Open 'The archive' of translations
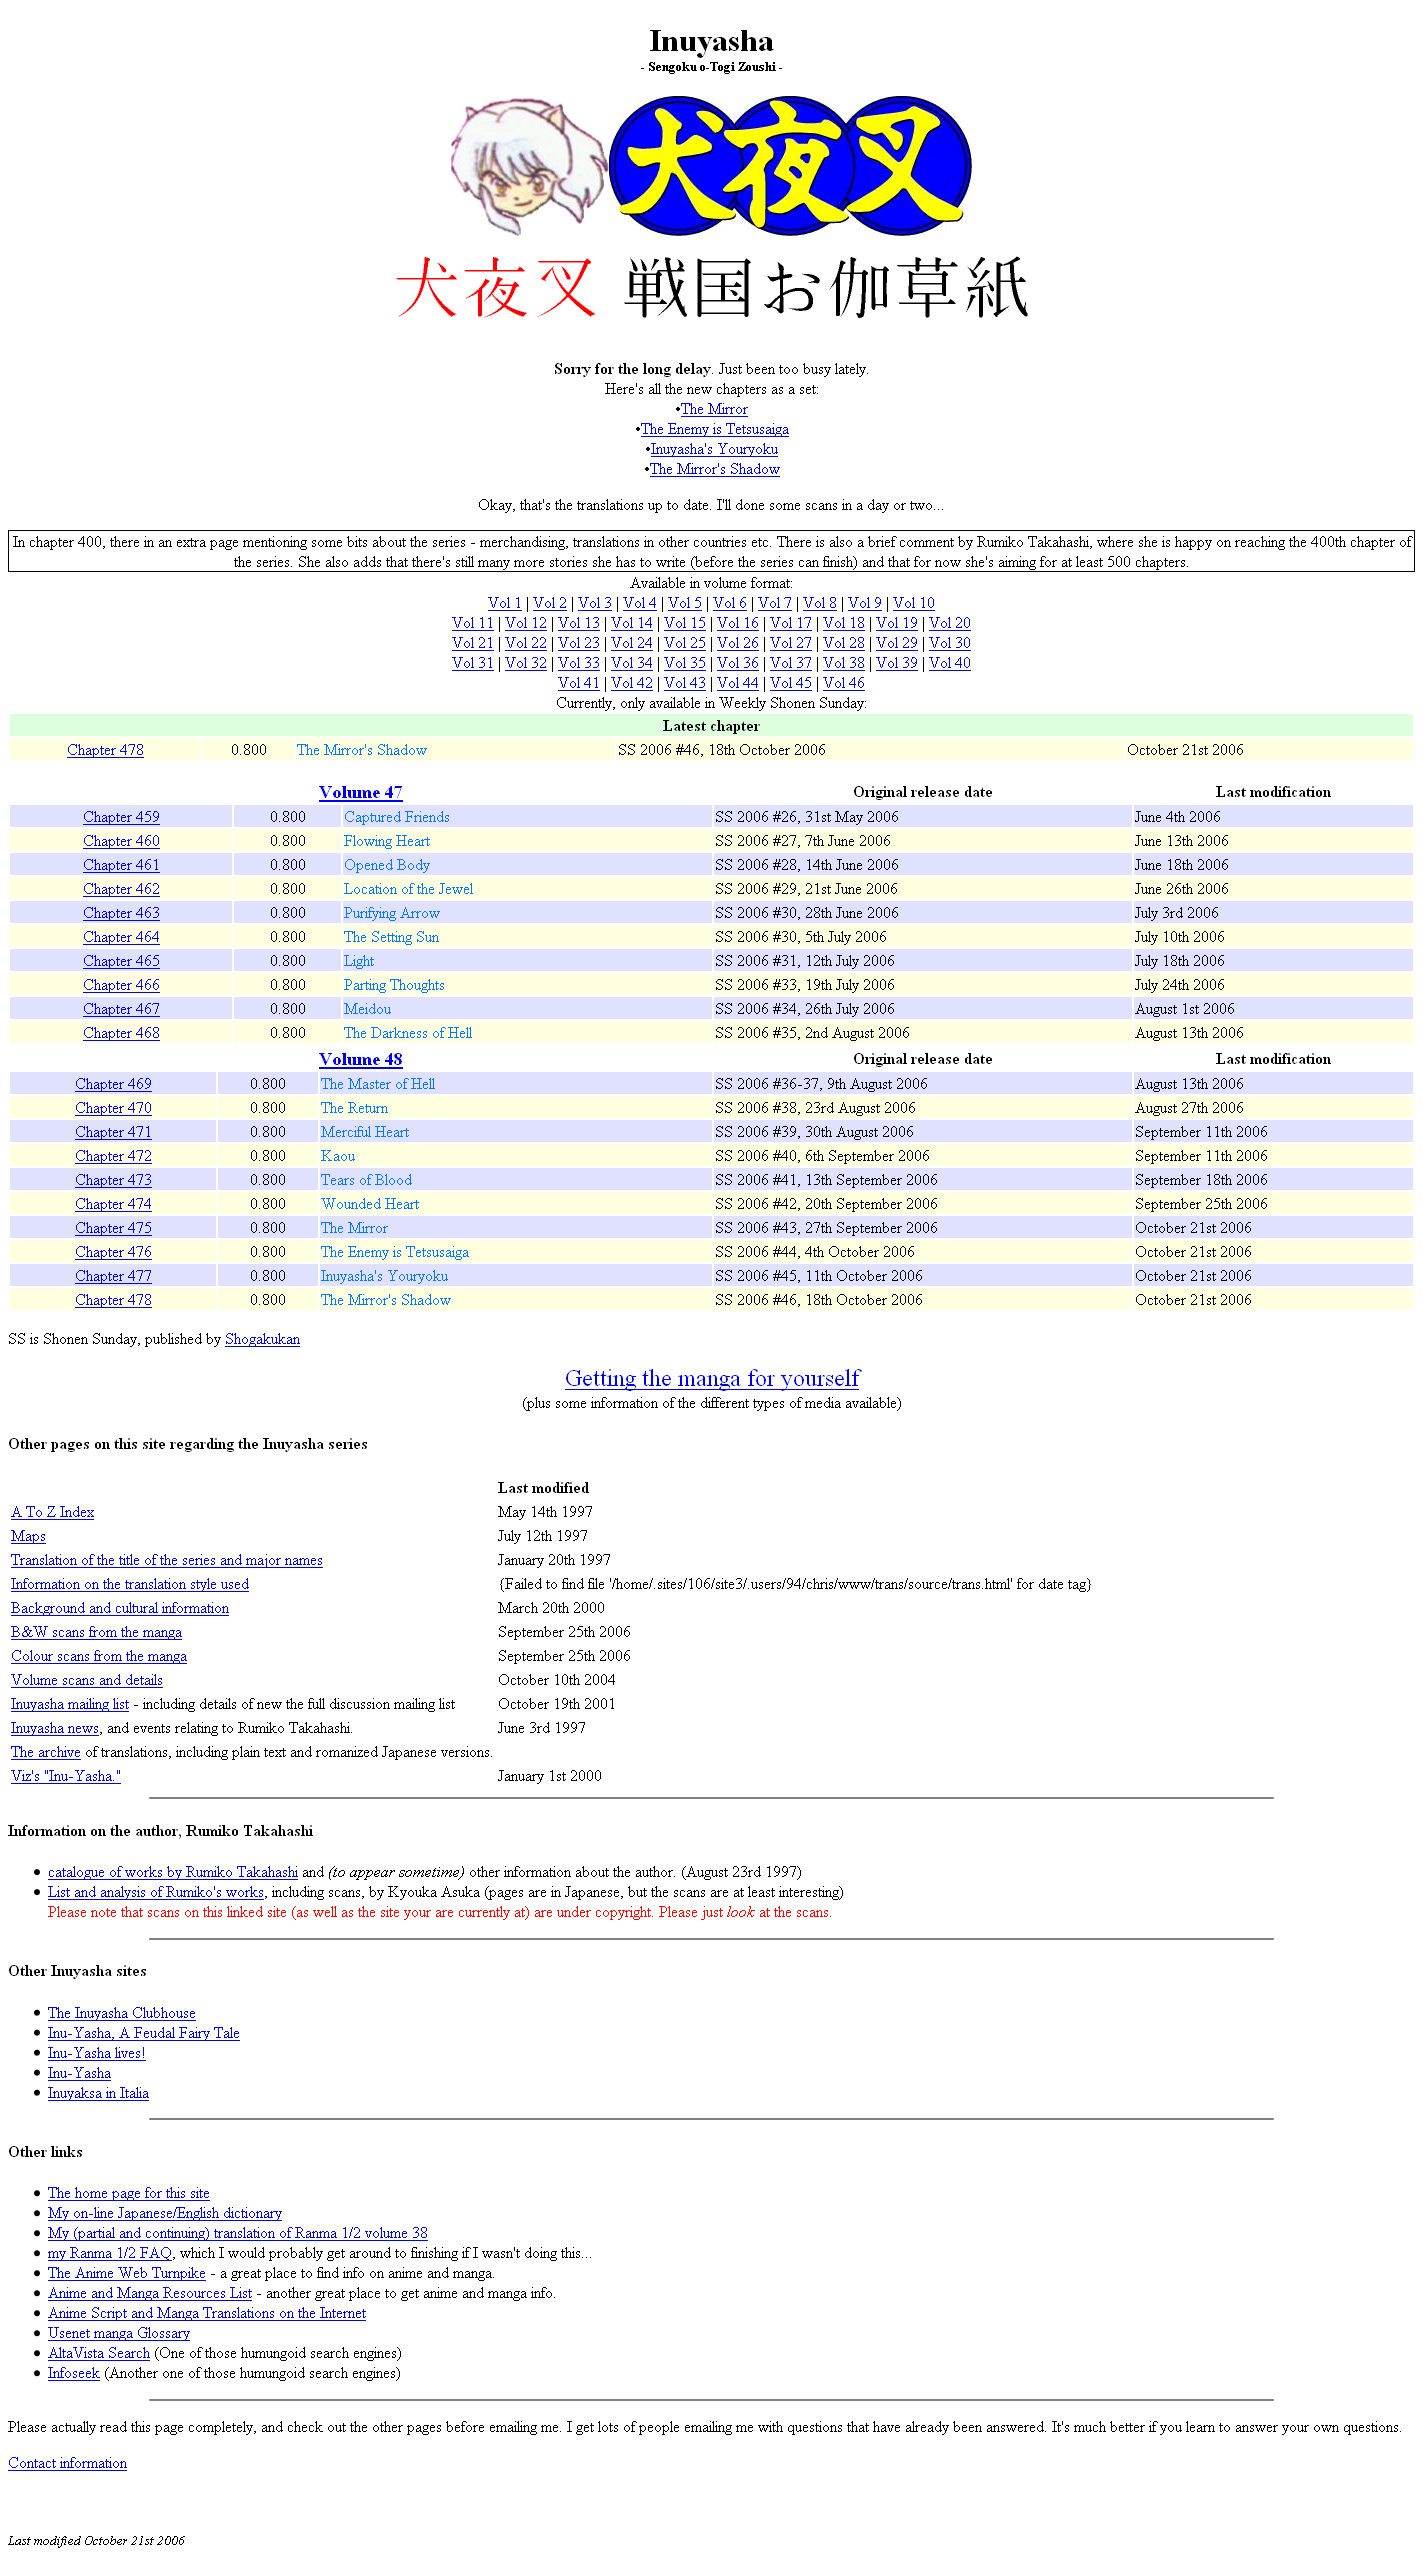The width and height of the screenshot is (1423, 2557). (x=46, y=1752)
